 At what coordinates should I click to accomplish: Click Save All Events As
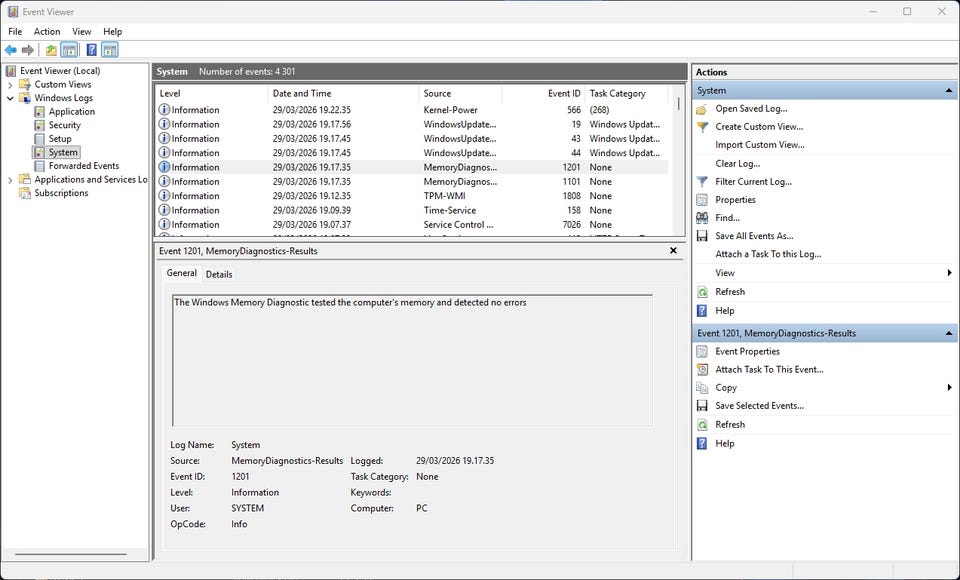pyautogui.click(x=754, y=236)
